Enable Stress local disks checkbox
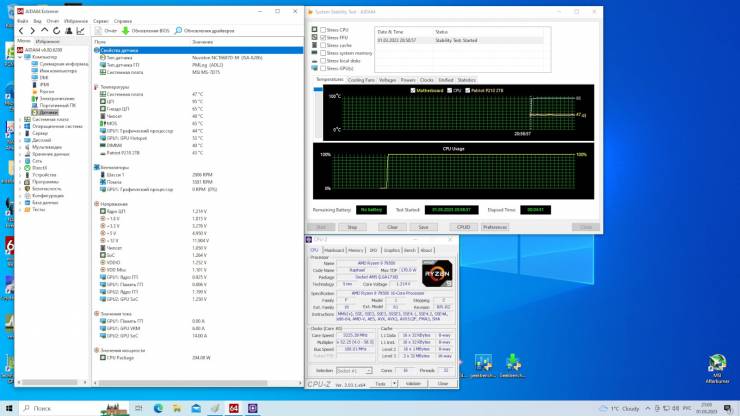The height and width of the screenshot is (416, 740). (x=323, y=61)
